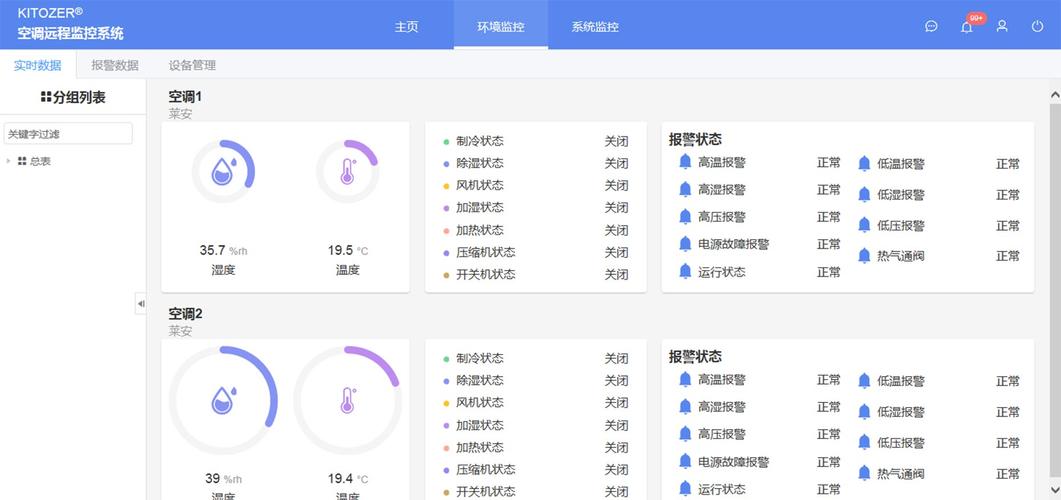The width and height of the screenshot is (1061, 500).
Task: Click the 运行状态 bell icon in 空调1
Action: coord(685,272)
